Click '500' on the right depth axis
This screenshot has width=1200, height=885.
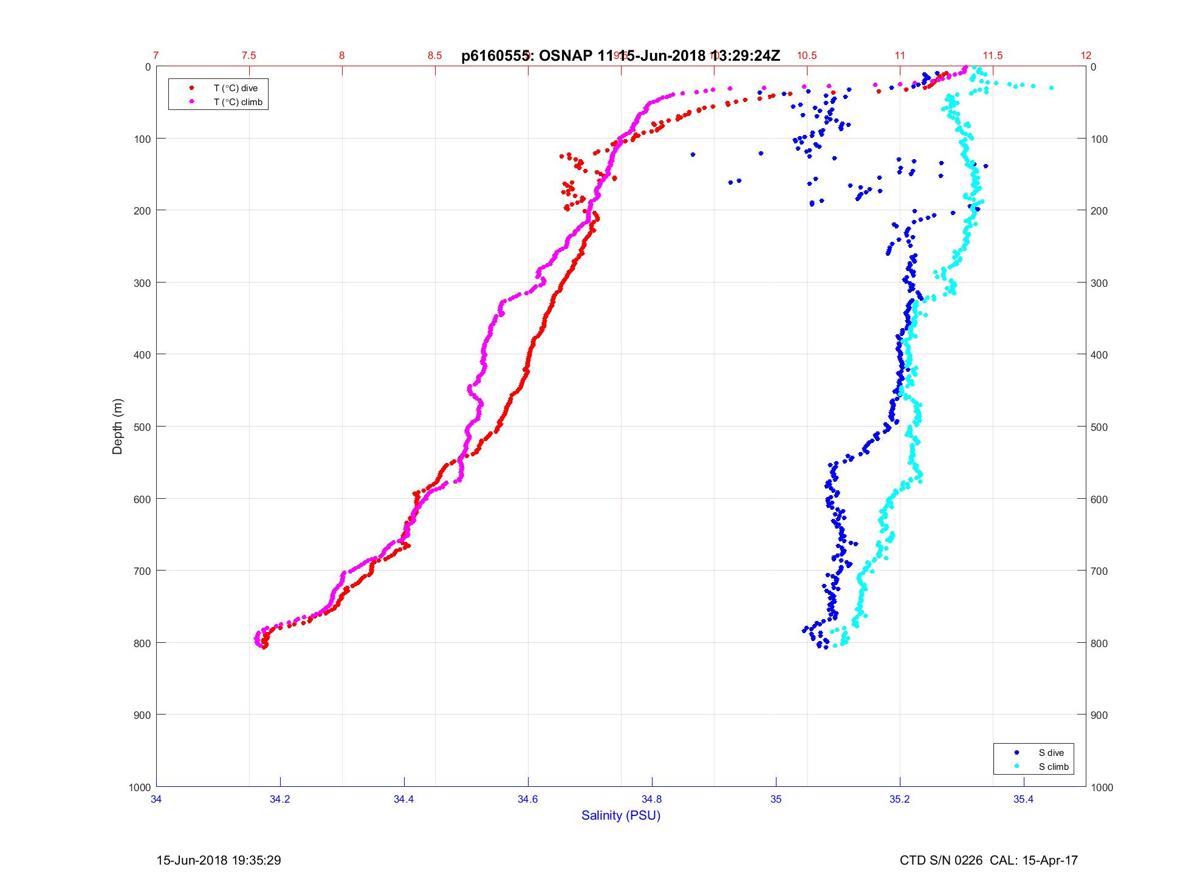coord(1100,427)
